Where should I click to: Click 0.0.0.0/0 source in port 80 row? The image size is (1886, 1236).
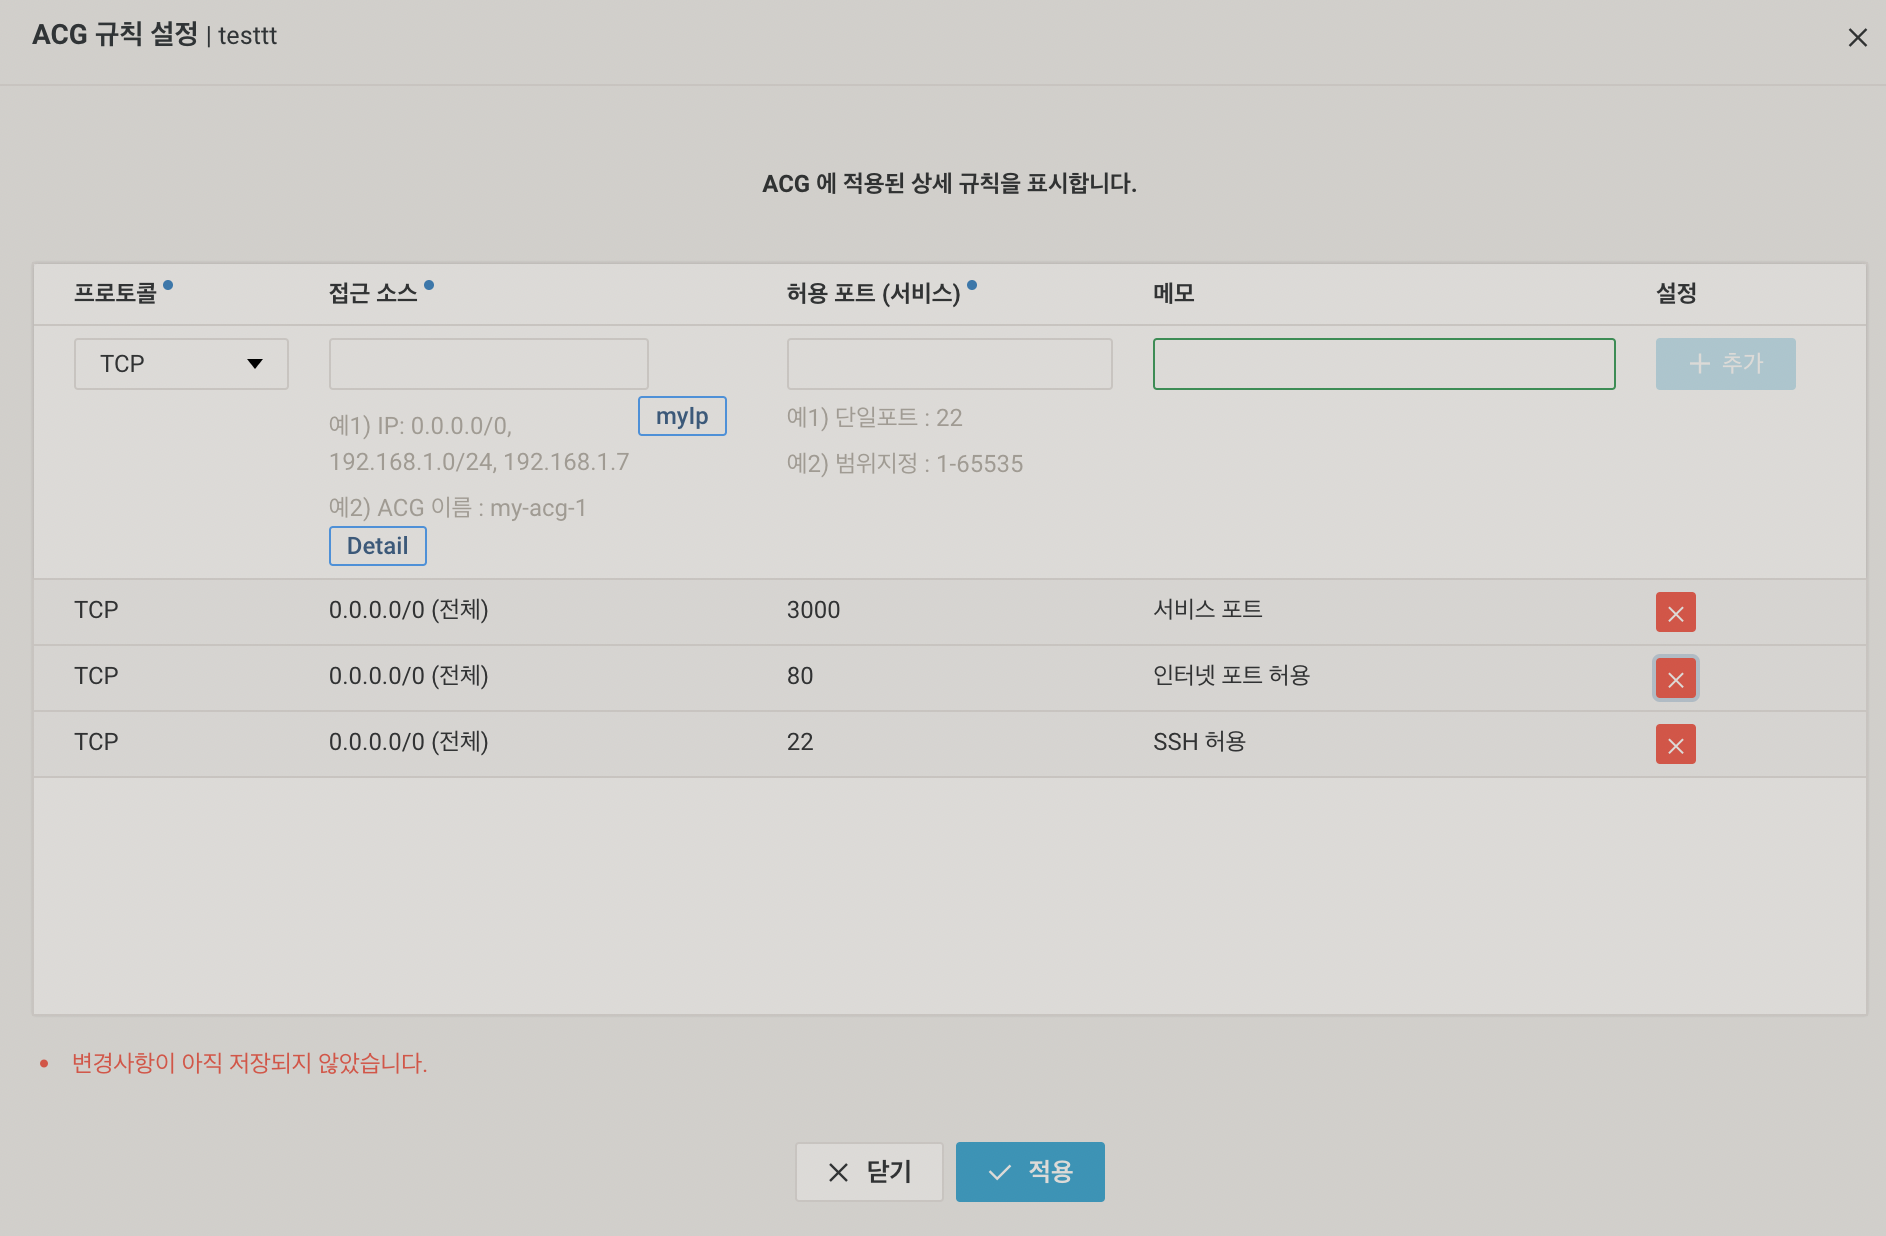(408, 676)
